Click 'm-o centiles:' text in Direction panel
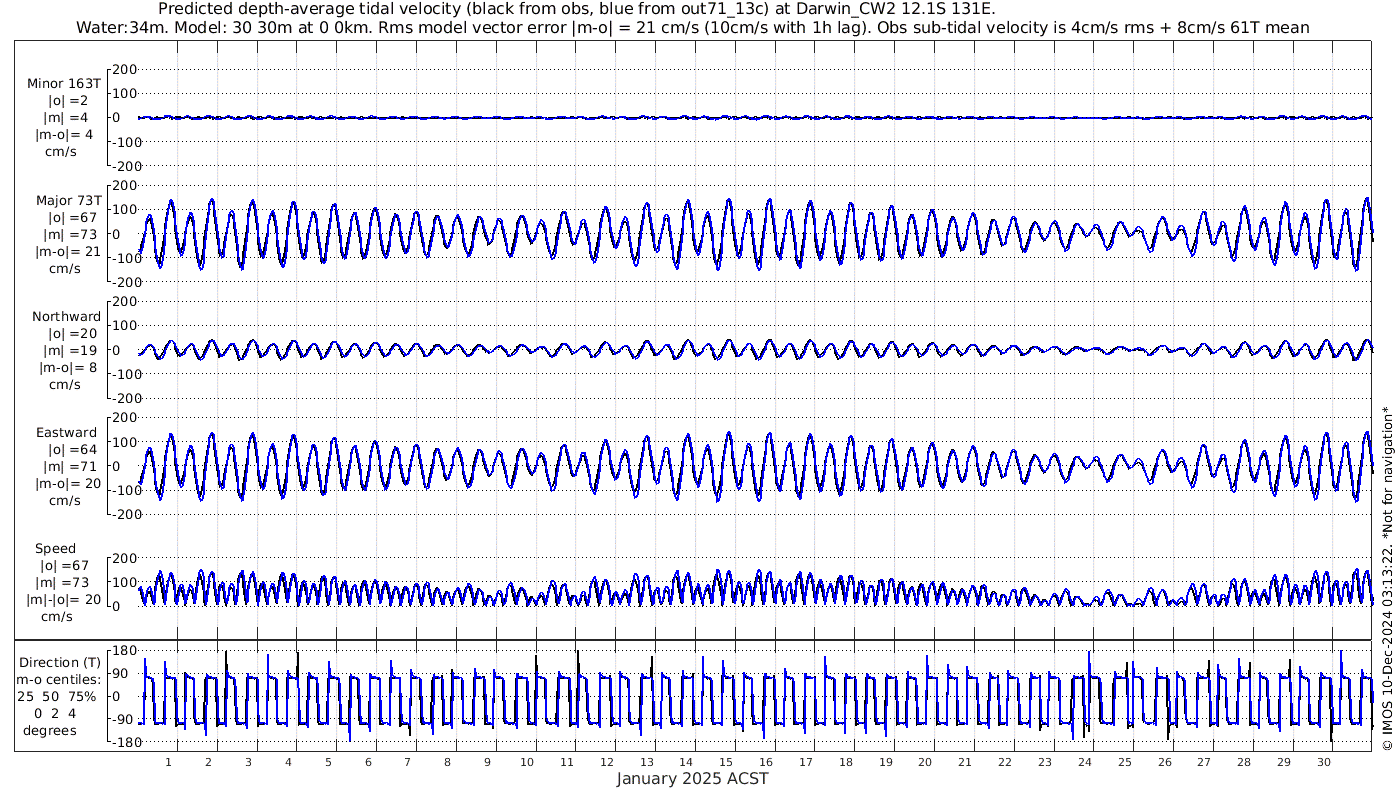The width and height of the screenshot is (1400, 800). pyautogui.click(x=60, y=680)
